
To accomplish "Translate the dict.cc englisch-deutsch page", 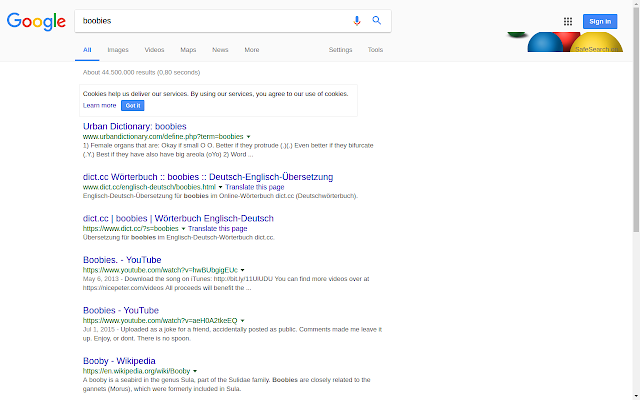I will pyautogui.click(x=255, y=187).
